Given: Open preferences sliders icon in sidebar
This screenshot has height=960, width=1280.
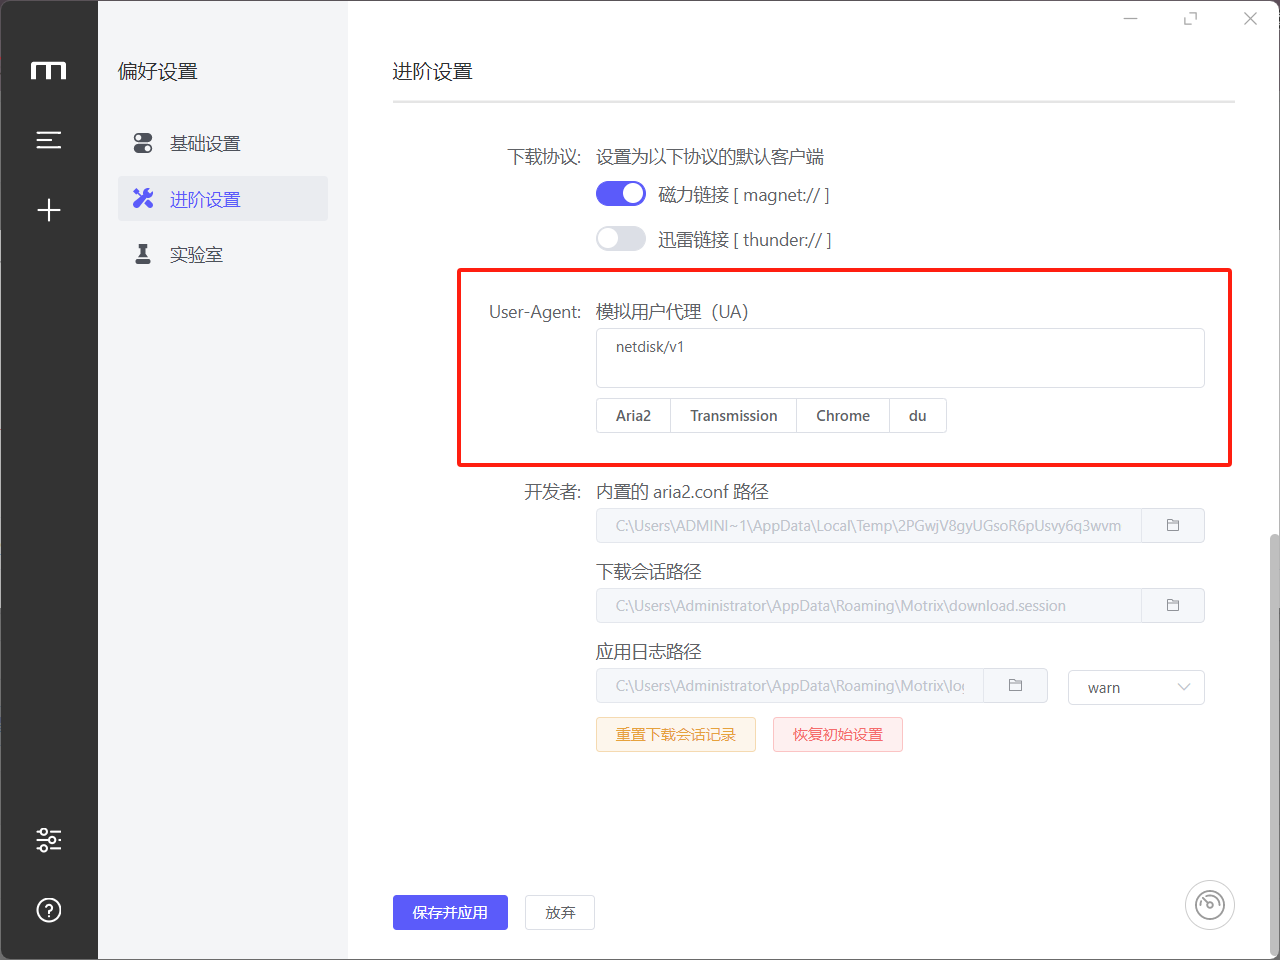Looking at the screenshot, I should pos(48,839).
